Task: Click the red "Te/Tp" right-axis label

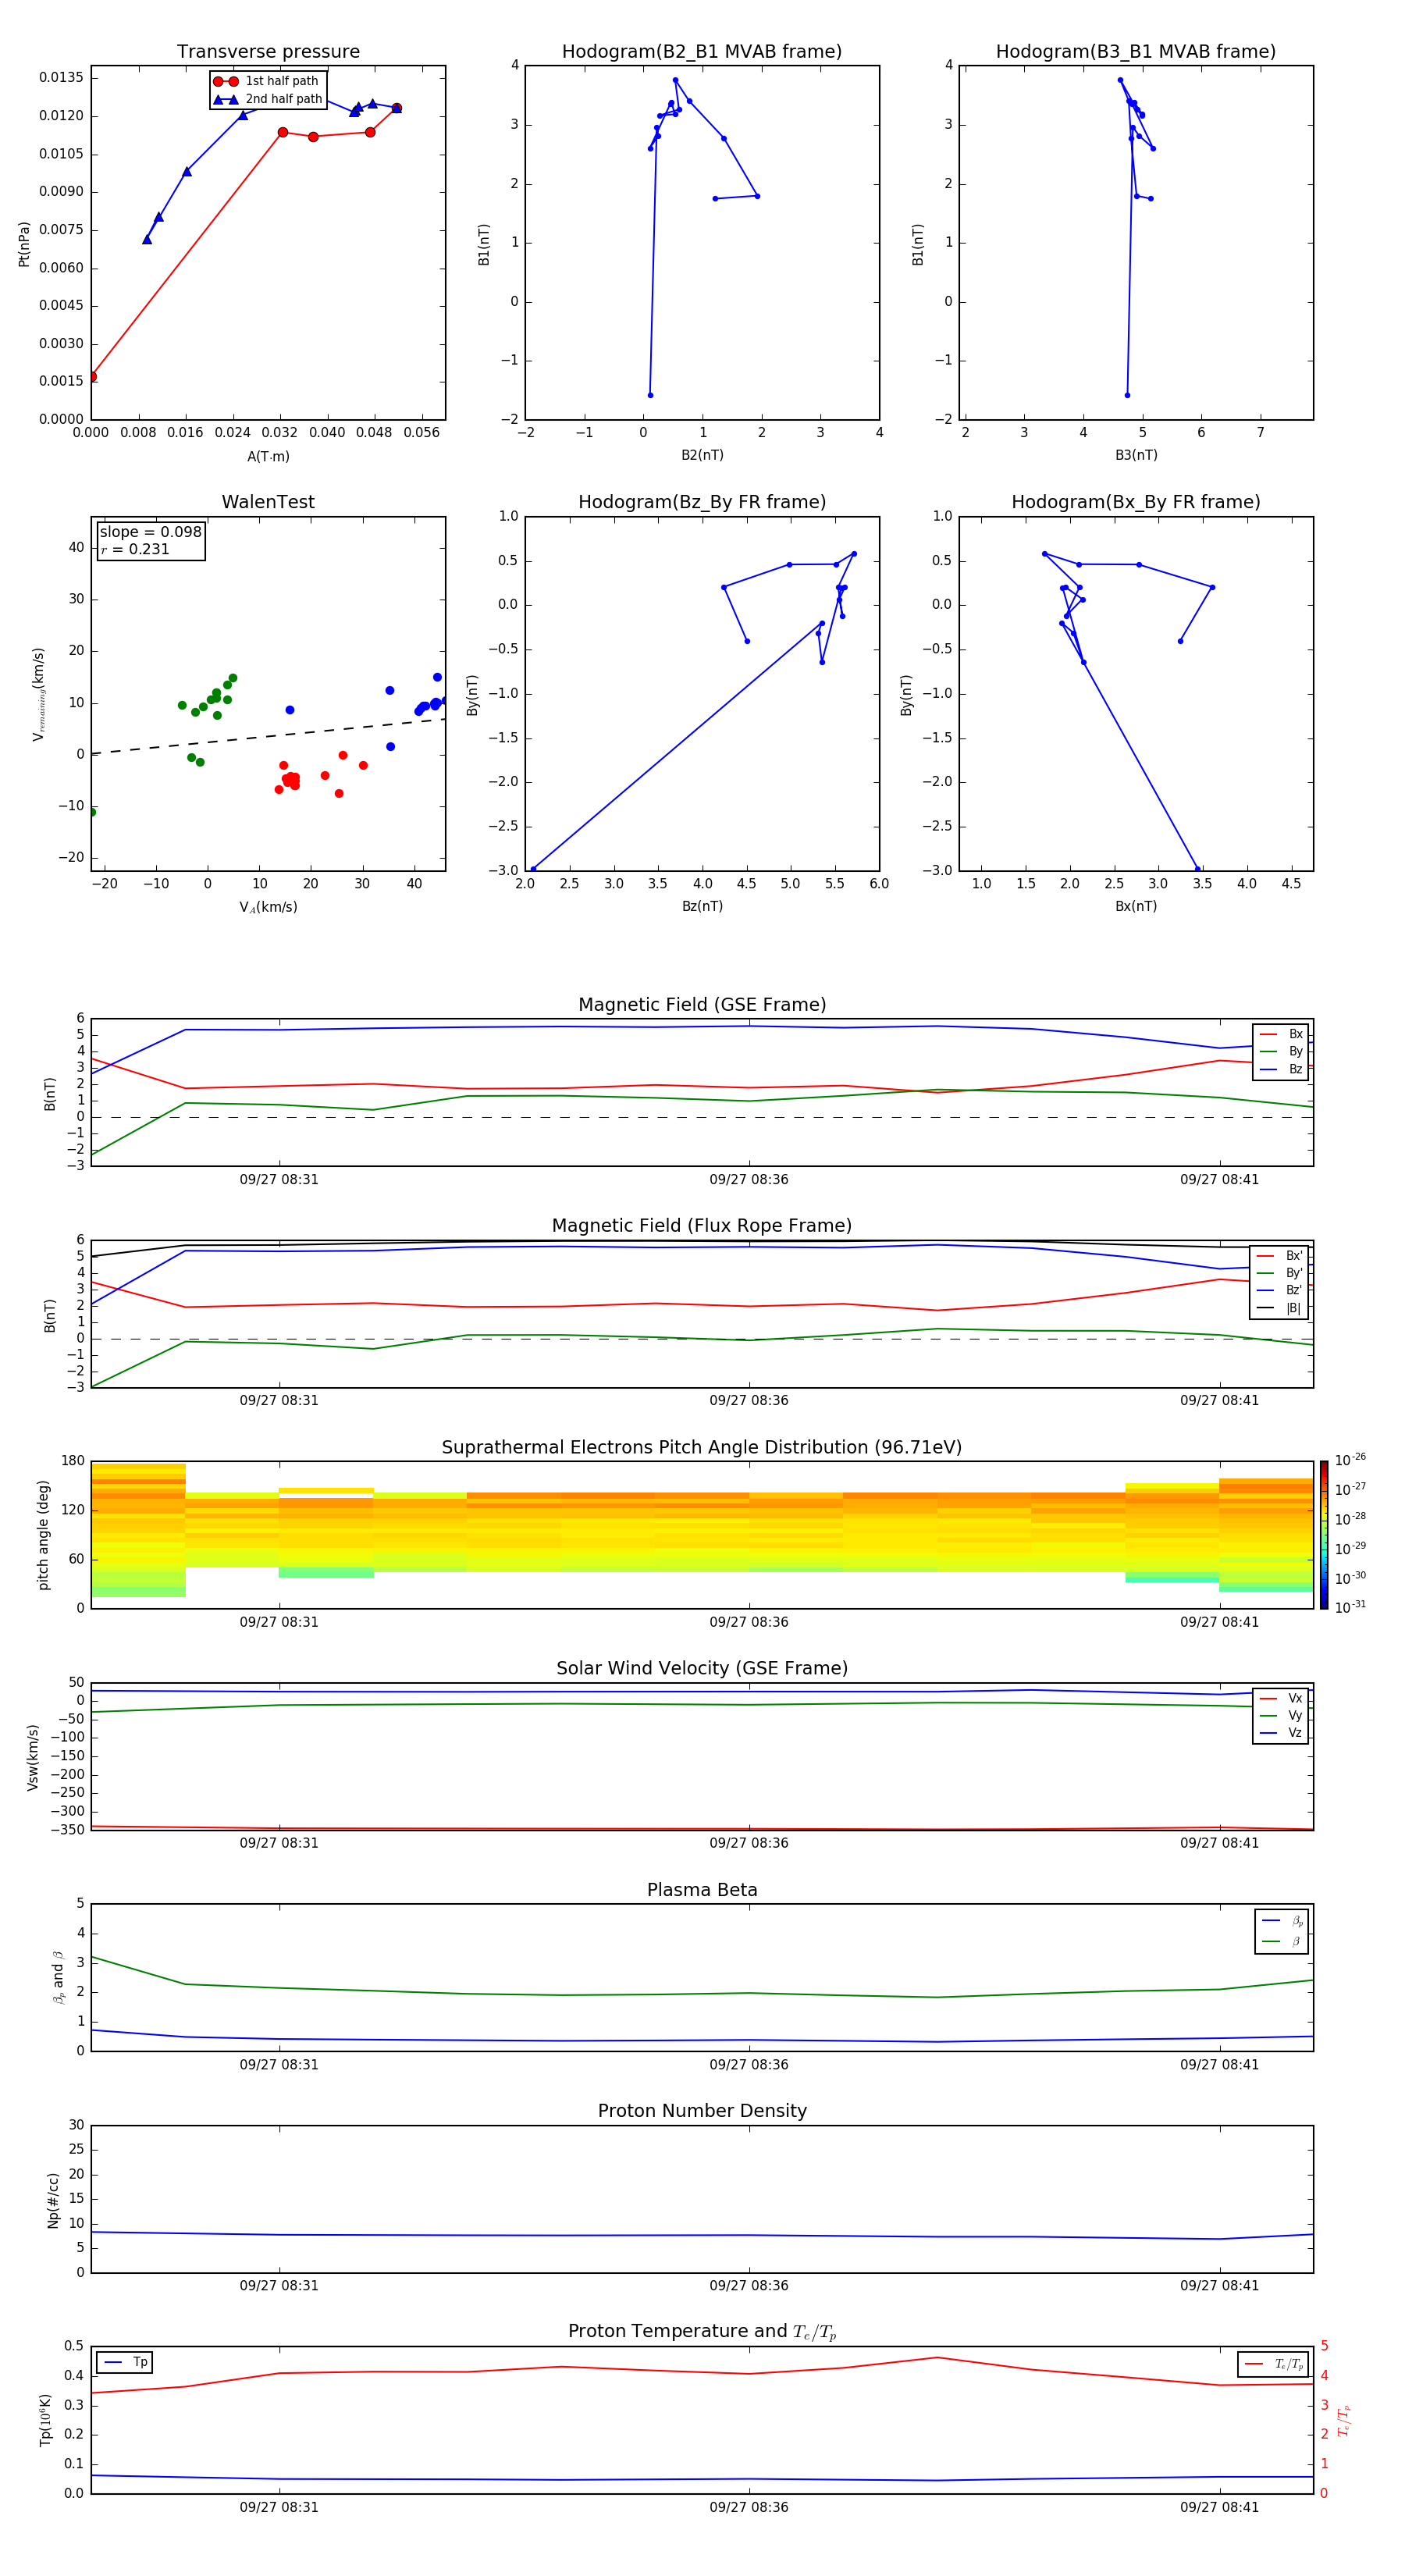Action: coord(1344,2420)
